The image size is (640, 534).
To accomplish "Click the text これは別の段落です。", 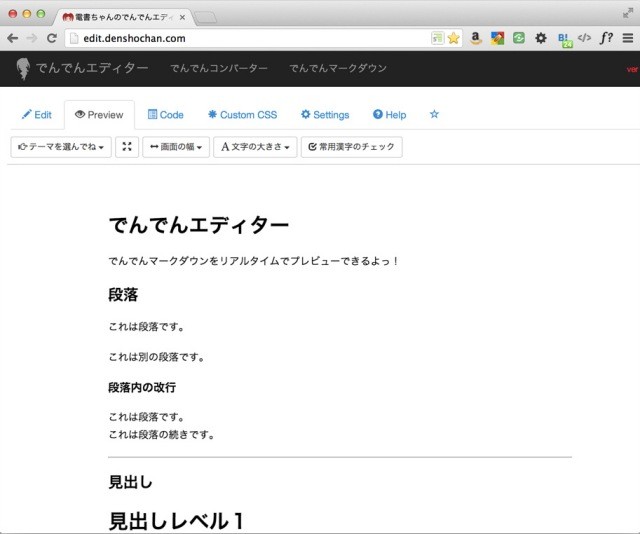I will [x=156, y=357].
